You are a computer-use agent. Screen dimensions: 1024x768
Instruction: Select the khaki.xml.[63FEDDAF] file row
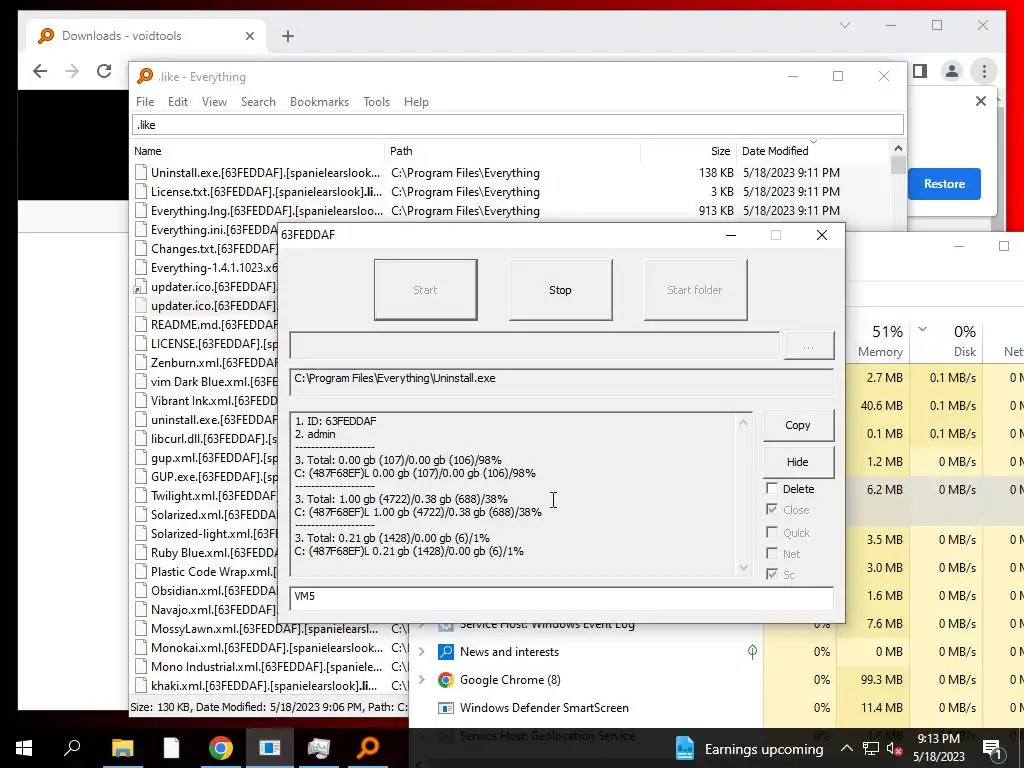pyautogui.click(x=270, y=686)
